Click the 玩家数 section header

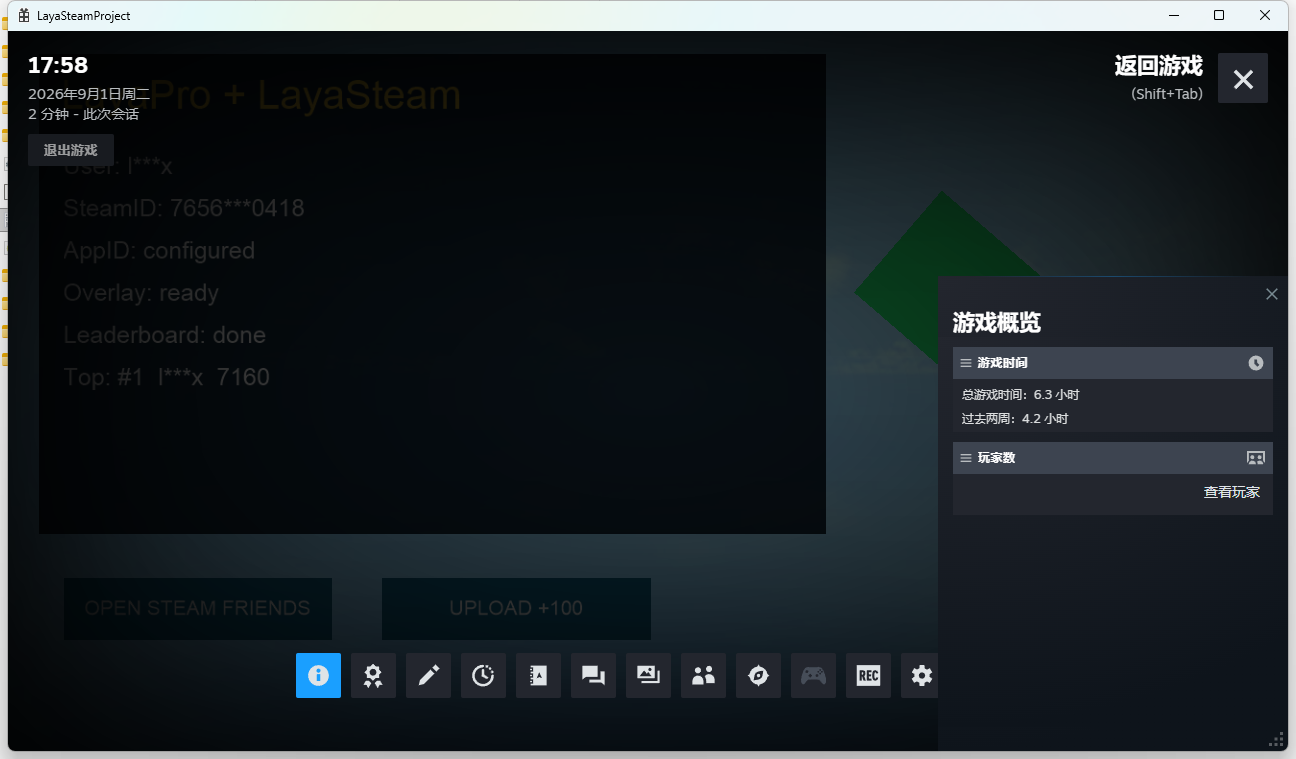(1112, 458)
